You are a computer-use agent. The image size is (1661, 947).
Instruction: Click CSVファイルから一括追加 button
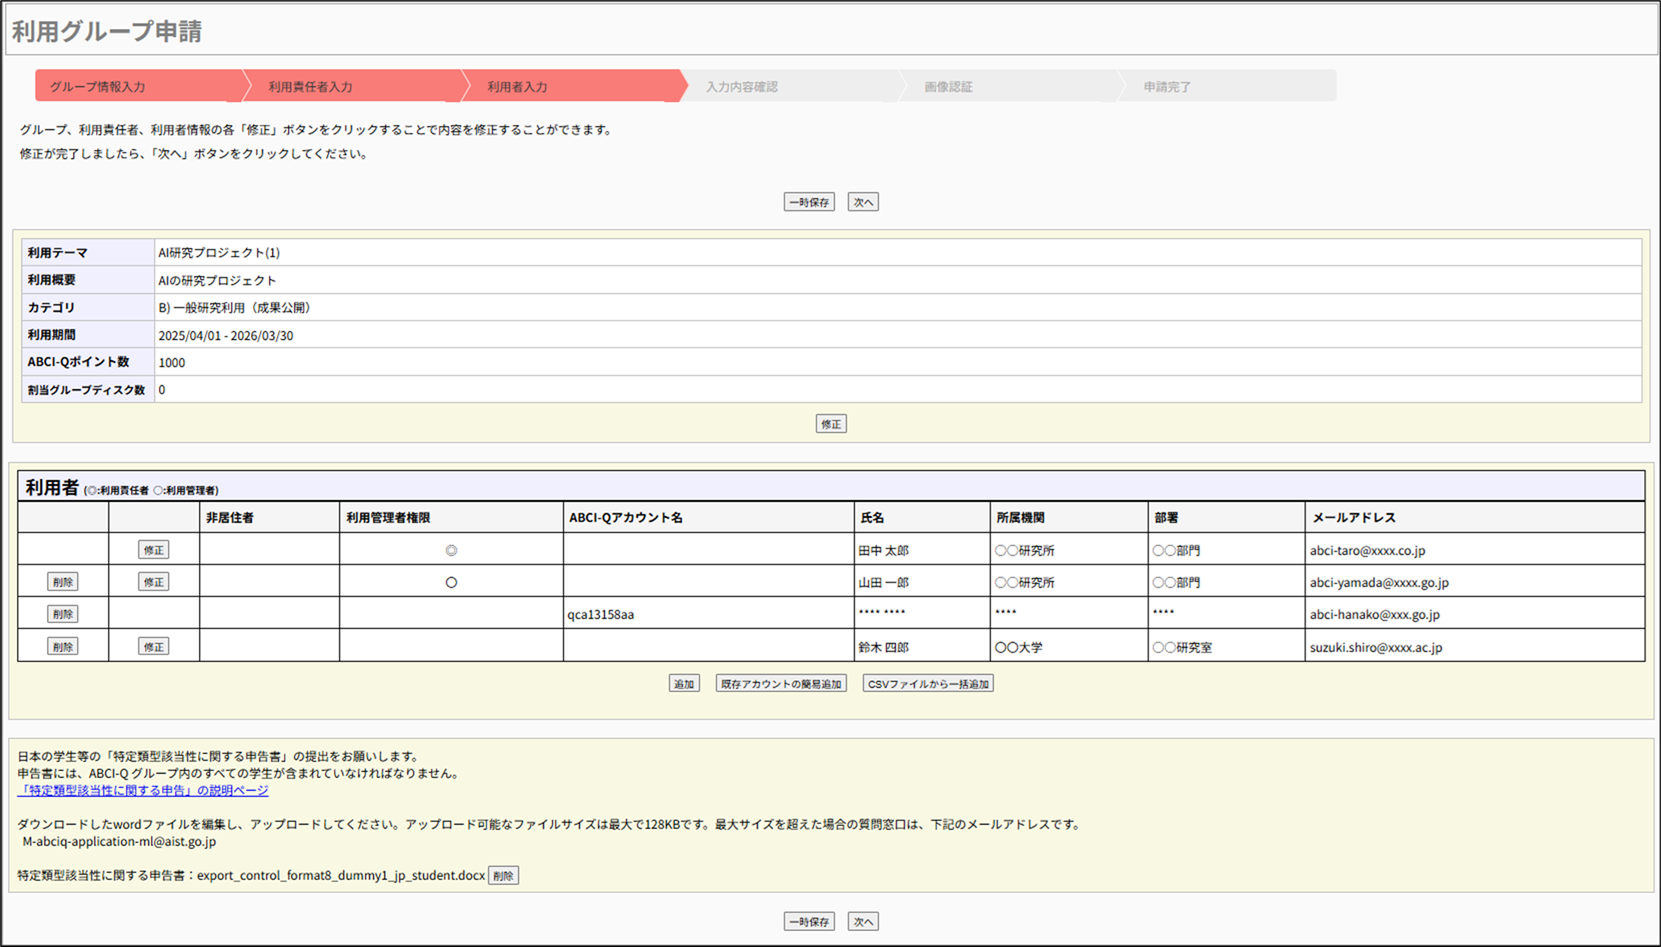click(927, 684)
